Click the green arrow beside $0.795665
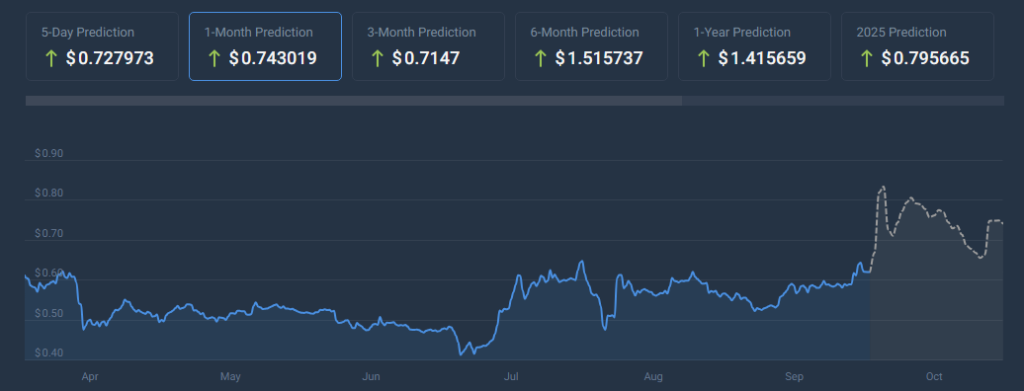The height and width of the screenshot is (391, 1024). click(867, 59)
